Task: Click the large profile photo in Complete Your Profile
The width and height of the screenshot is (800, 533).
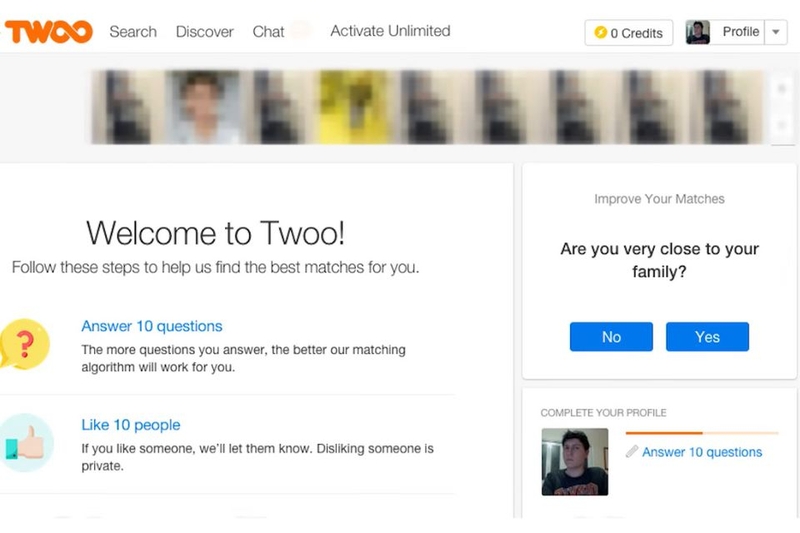Action: (x=575, y=462)
